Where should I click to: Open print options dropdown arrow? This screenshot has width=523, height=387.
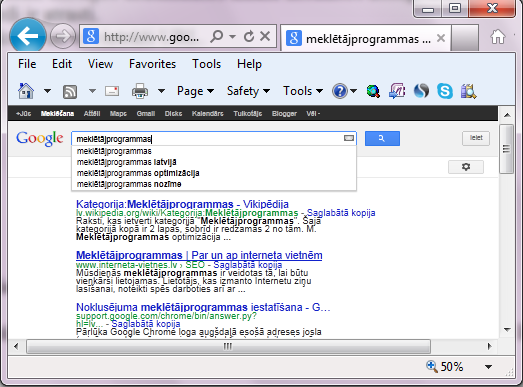click(x=161, y=91)
